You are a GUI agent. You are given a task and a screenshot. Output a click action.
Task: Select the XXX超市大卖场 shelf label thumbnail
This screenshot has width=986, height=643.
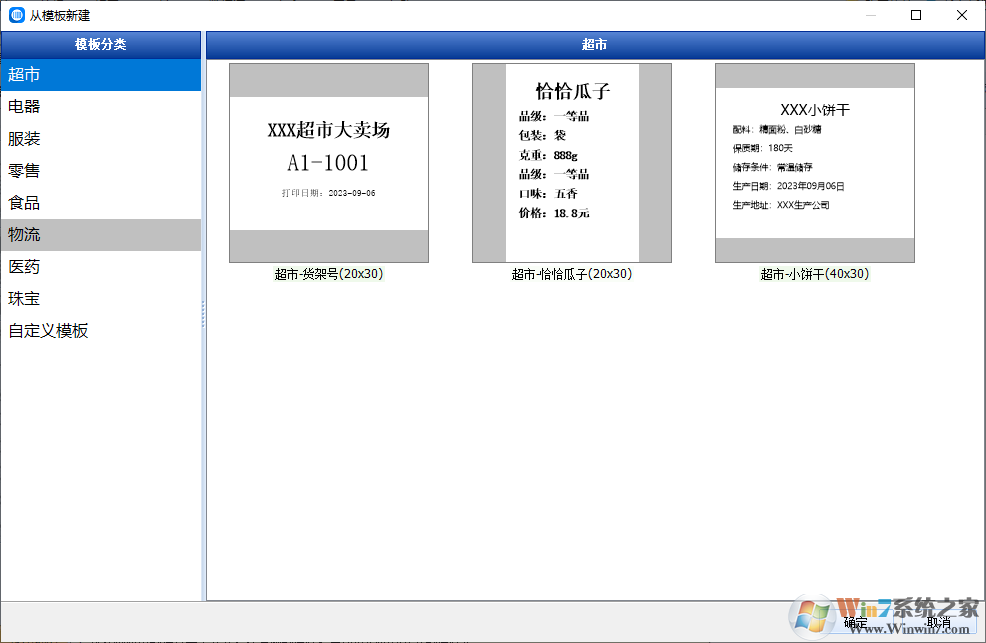tap(329, 163)
